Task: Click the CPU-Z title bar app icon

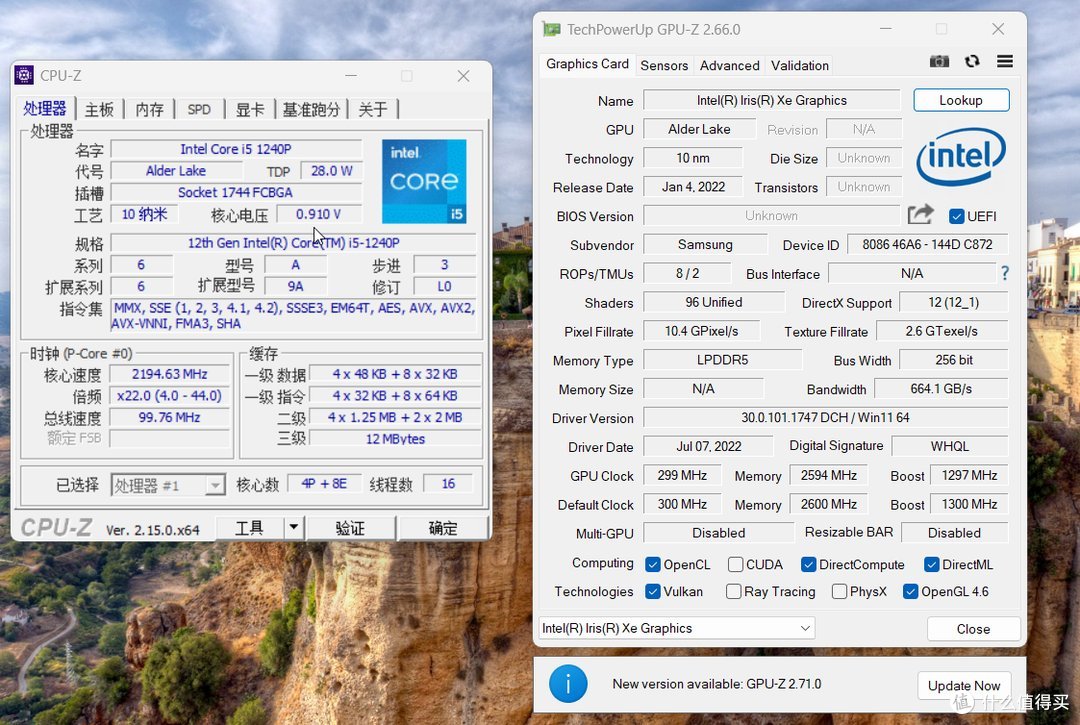Action: [x=24, y=75]
